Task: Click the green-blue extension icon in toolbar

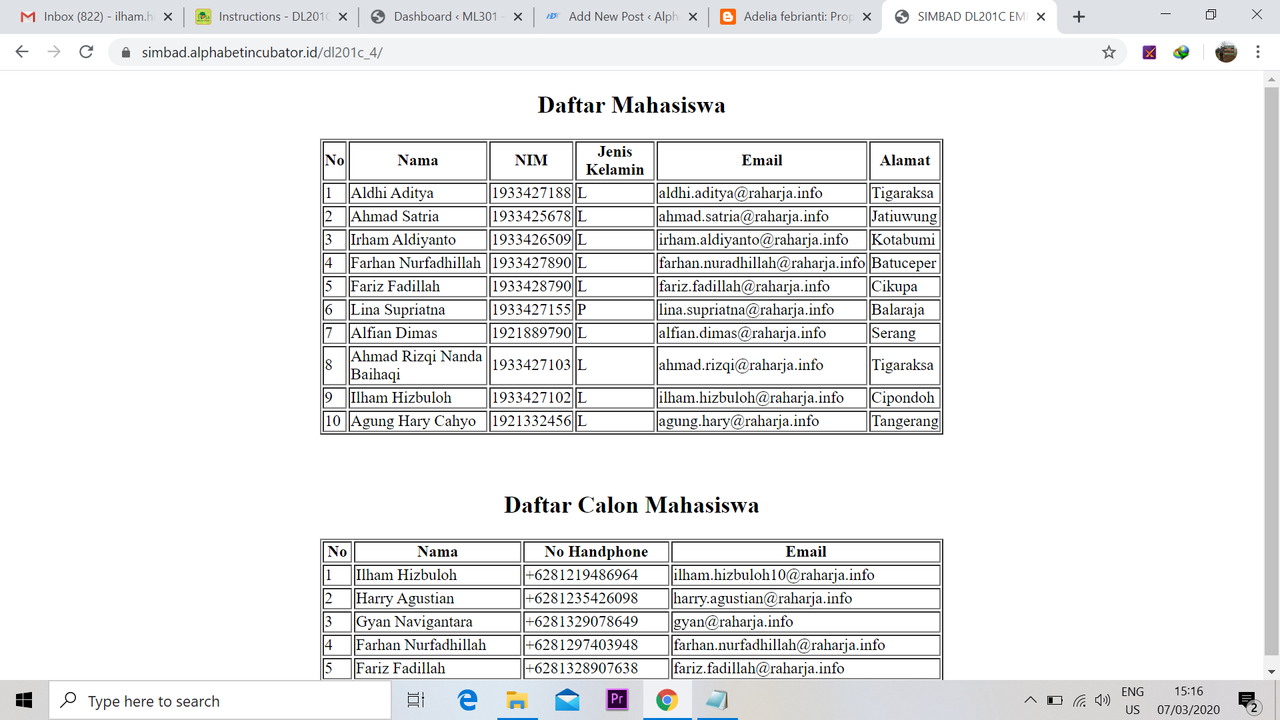Action: [1181, 52]
